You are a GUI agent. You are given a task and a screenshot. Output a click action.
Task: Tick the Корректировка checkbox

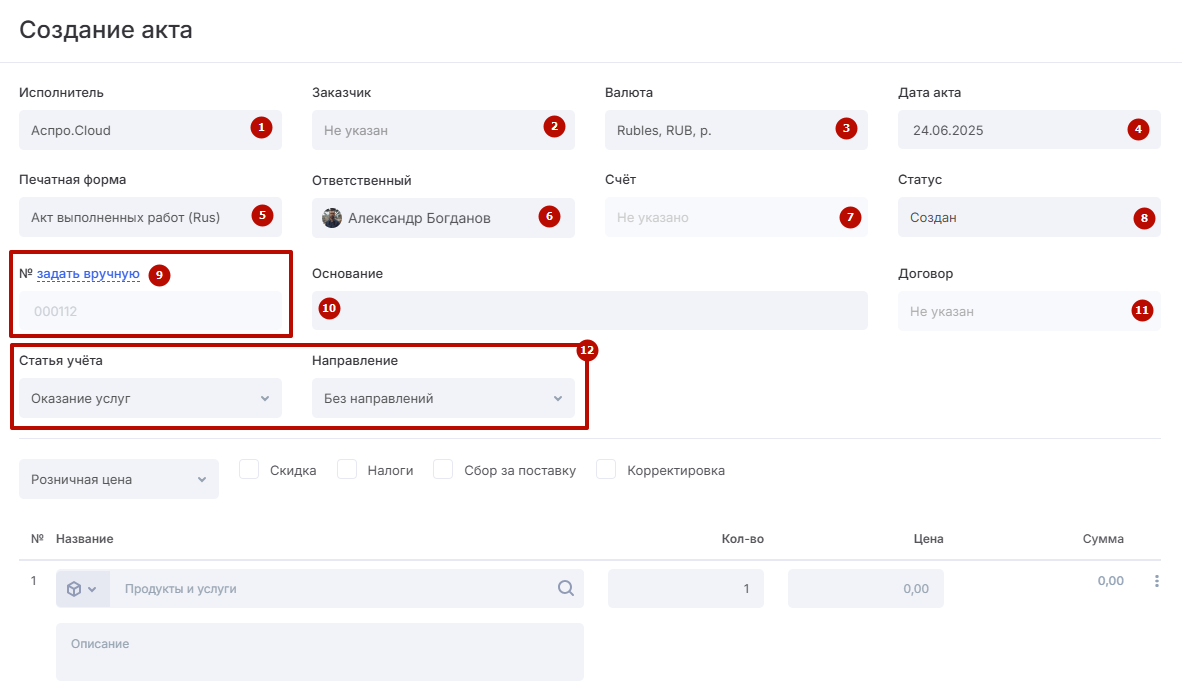pyautogui.click(x=606, y=470)
